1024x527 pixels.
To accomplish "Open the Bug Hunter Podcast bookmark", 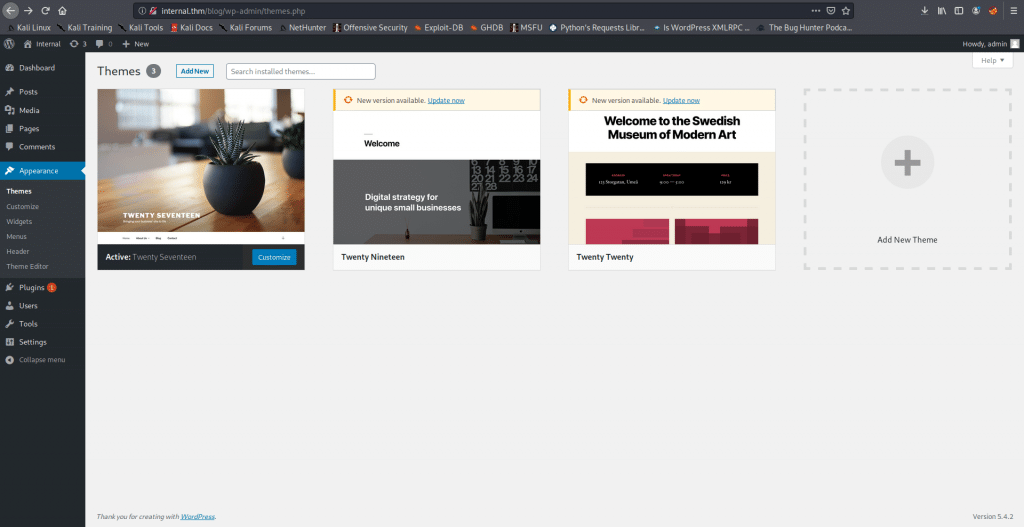I will [805, 27].
